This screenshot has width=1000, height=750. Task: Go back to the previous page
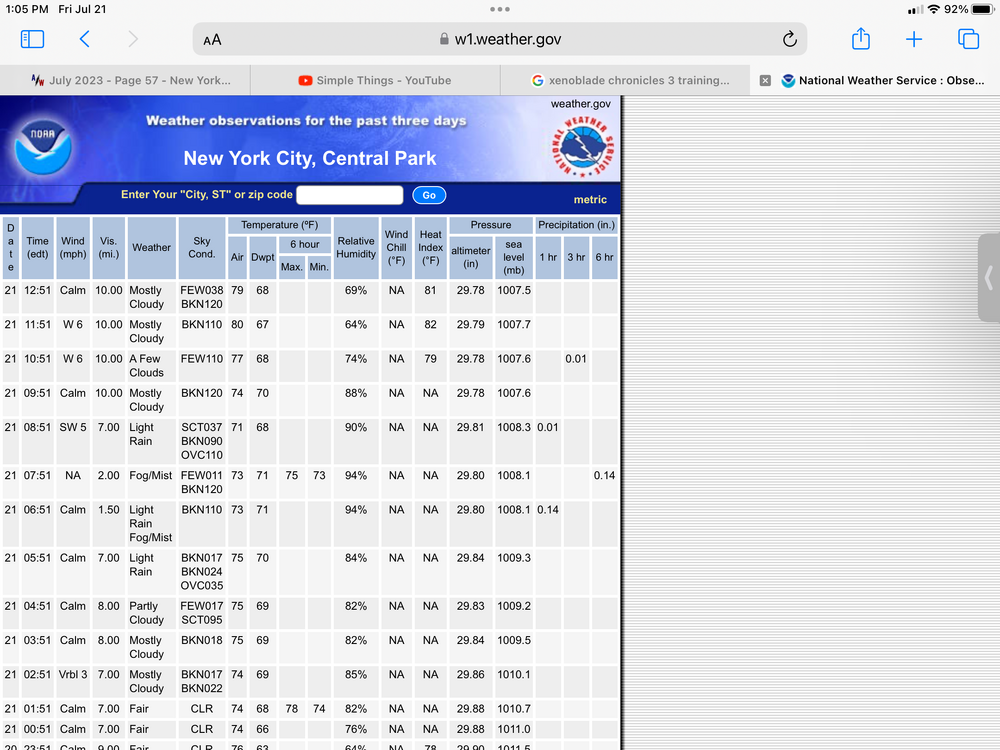(x=84, y=39)
